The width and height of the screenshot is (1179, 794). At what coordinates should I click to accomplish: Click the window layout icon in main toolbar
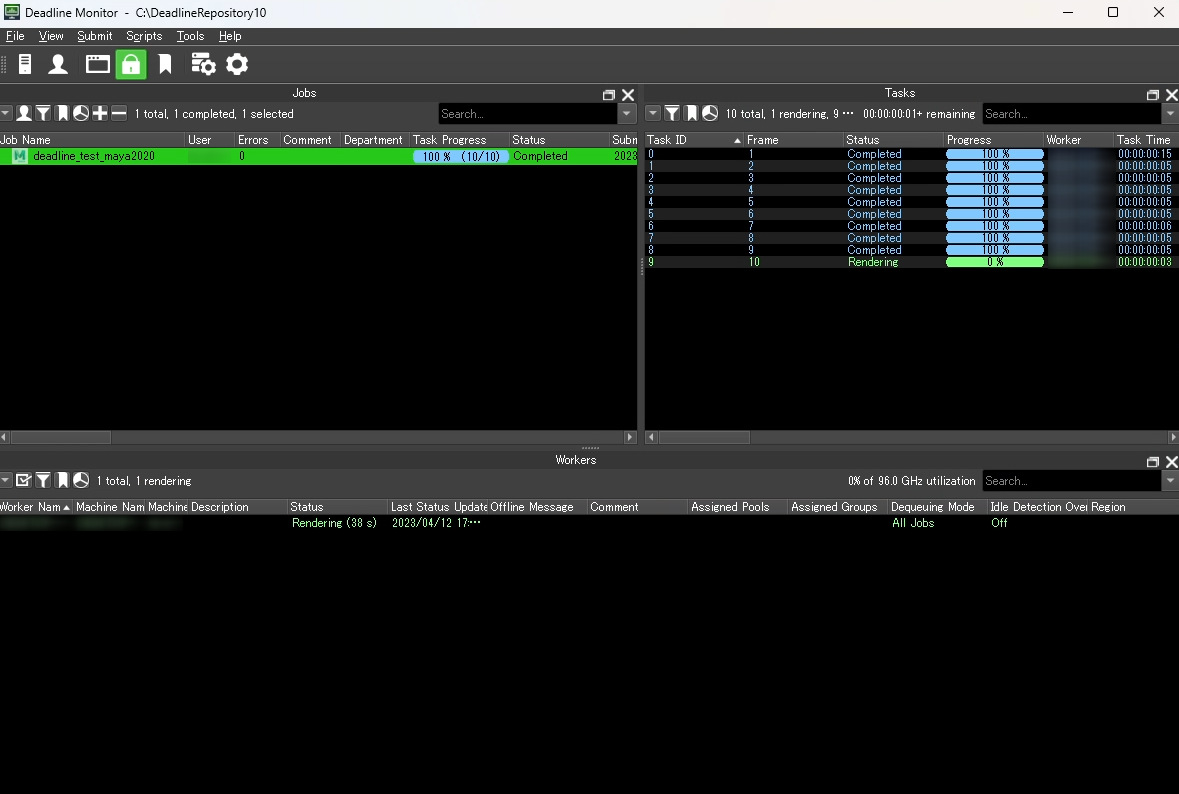pos(97,65)
